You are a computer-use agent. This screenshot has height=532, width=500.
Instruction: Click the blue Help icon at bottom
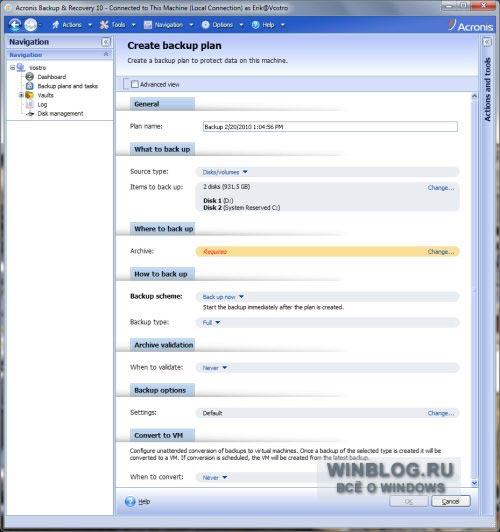tap(130, 501)
